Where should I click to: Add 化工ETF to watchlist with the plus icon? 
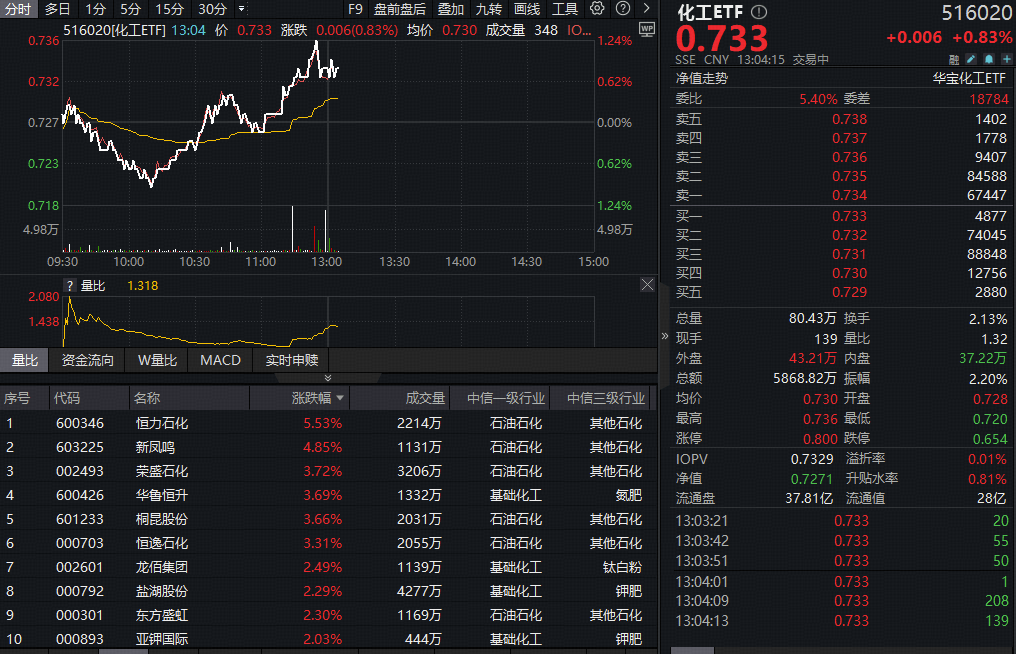1007,59
